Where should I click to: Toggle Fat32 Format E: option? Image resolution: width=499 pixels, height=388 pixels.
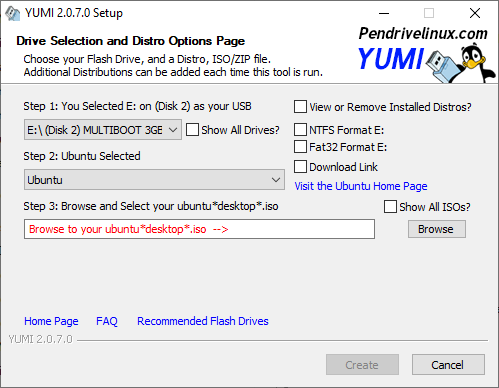click(300, 147)
